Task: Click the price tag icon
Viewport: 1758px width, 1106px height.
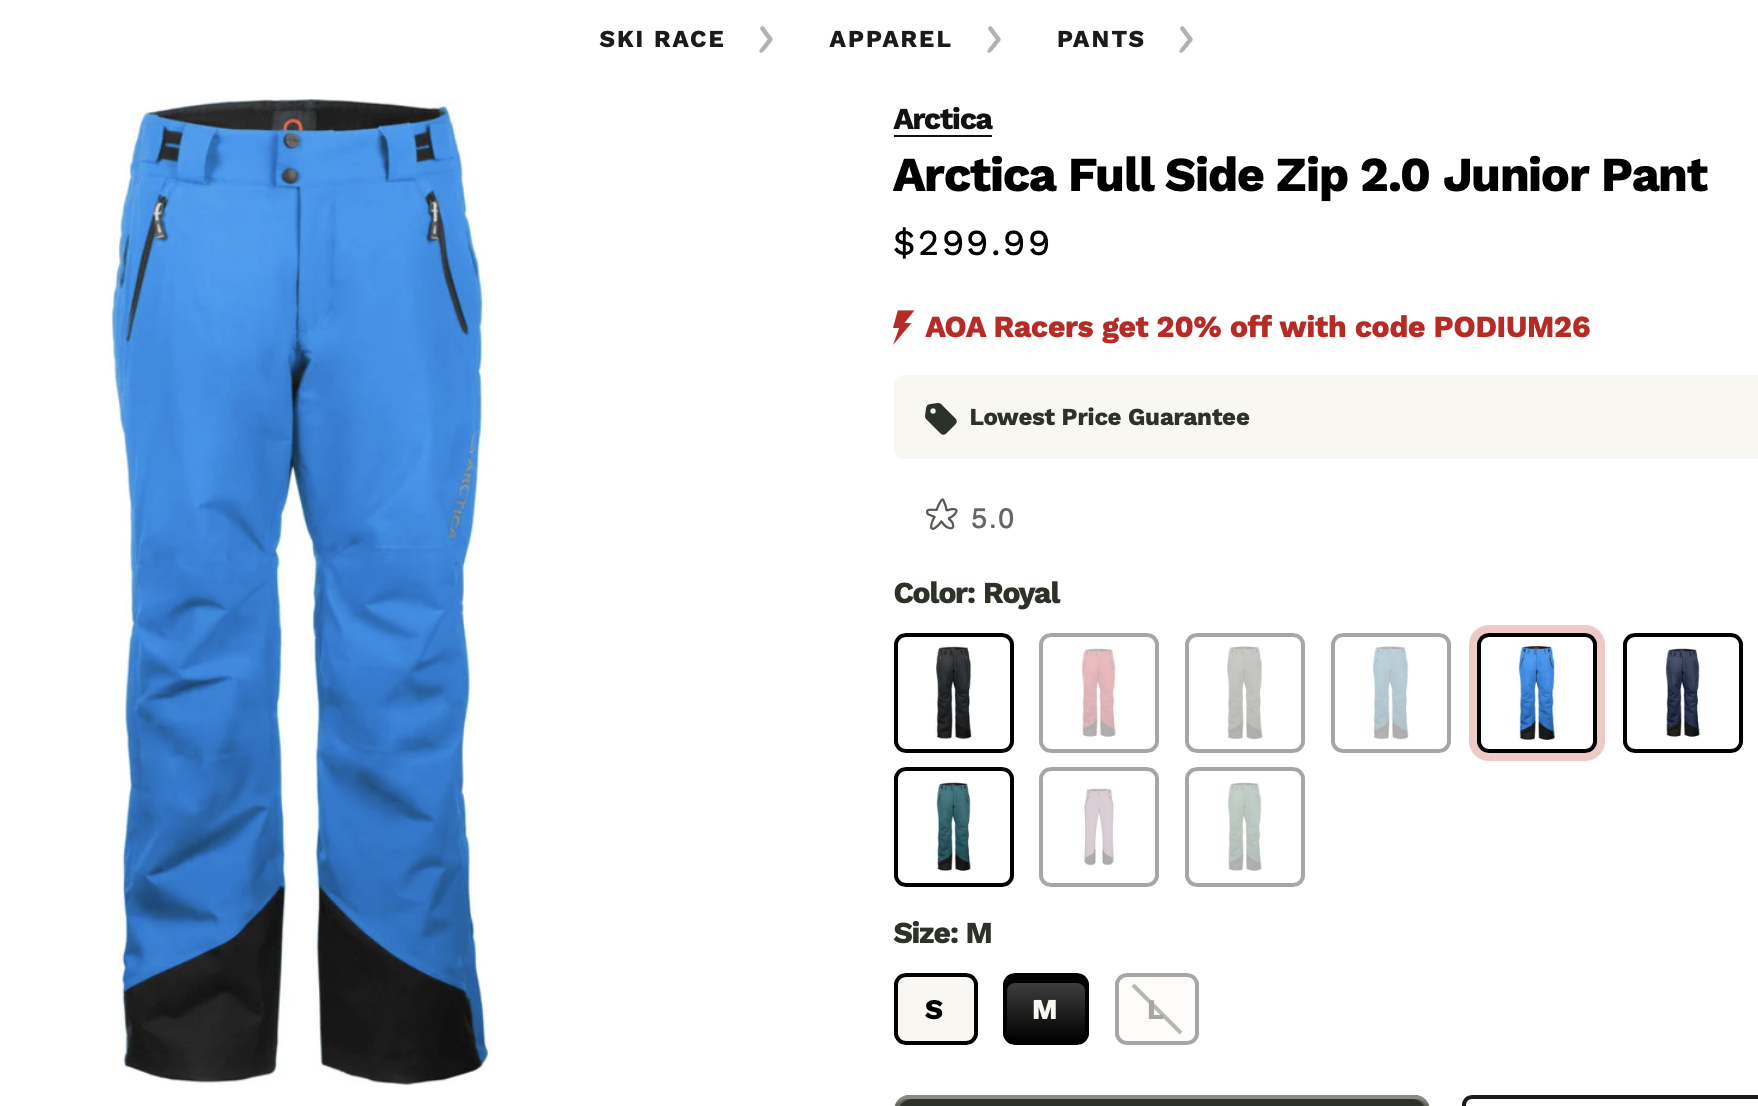Action: pyautogui.click(x=940, y=418)
